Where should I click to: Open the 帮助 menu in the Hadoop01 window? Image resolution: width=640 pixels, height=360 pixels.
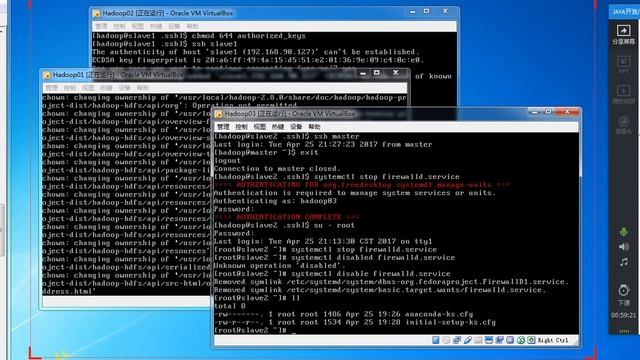(x=143, y=88)
